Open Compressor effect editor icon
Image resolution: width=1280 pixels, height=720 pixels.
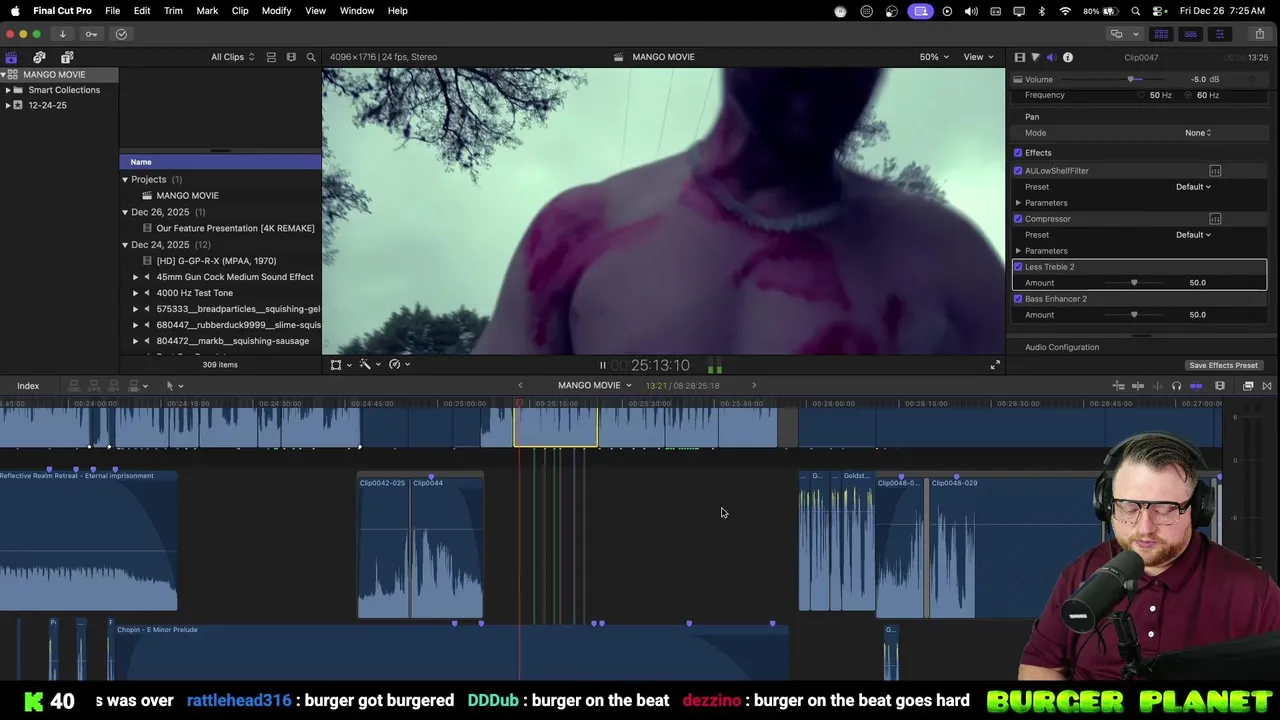(x=1215, y=219)
